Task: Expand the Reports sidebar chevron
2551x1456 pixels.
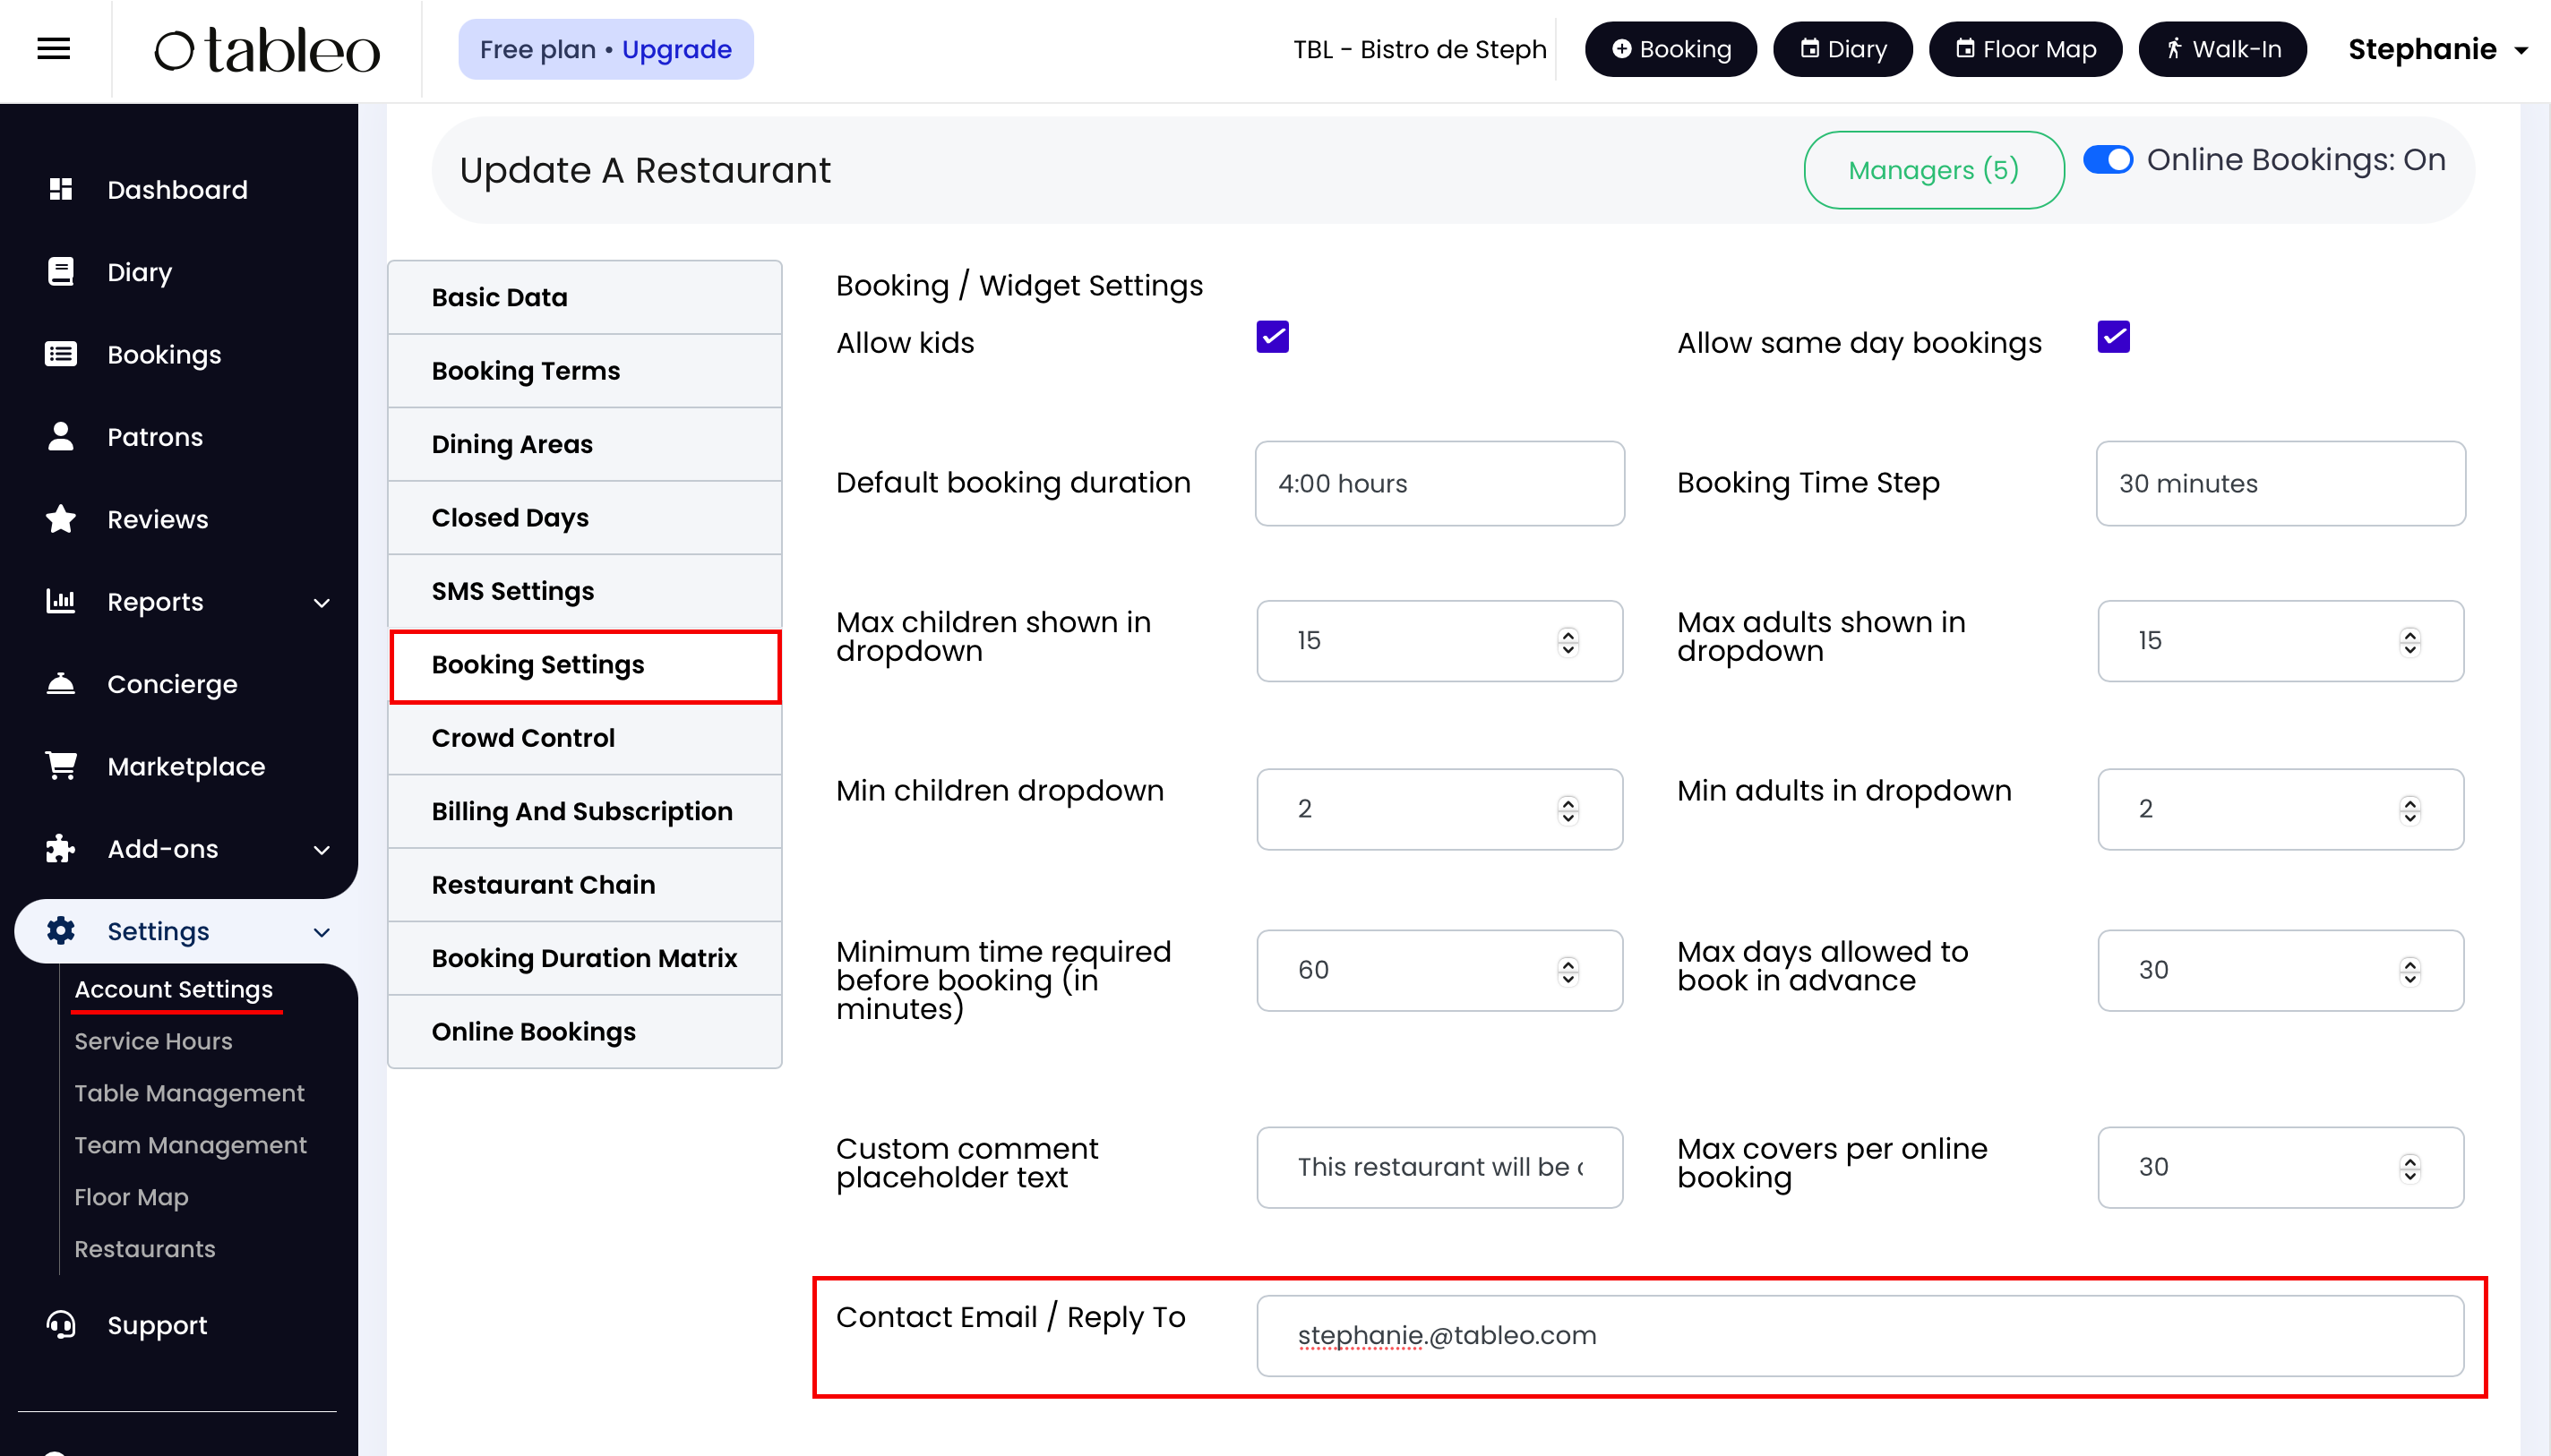Action: point(321,603)
